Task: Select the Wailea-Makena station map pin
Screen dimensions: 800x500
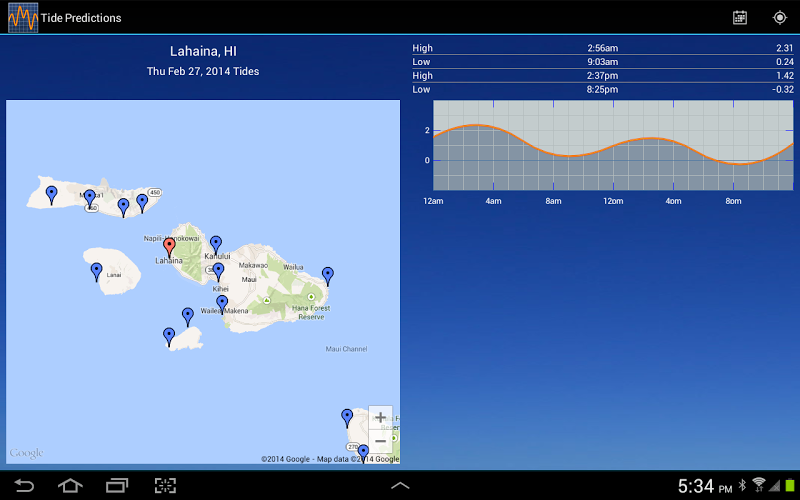Action: 222,305
